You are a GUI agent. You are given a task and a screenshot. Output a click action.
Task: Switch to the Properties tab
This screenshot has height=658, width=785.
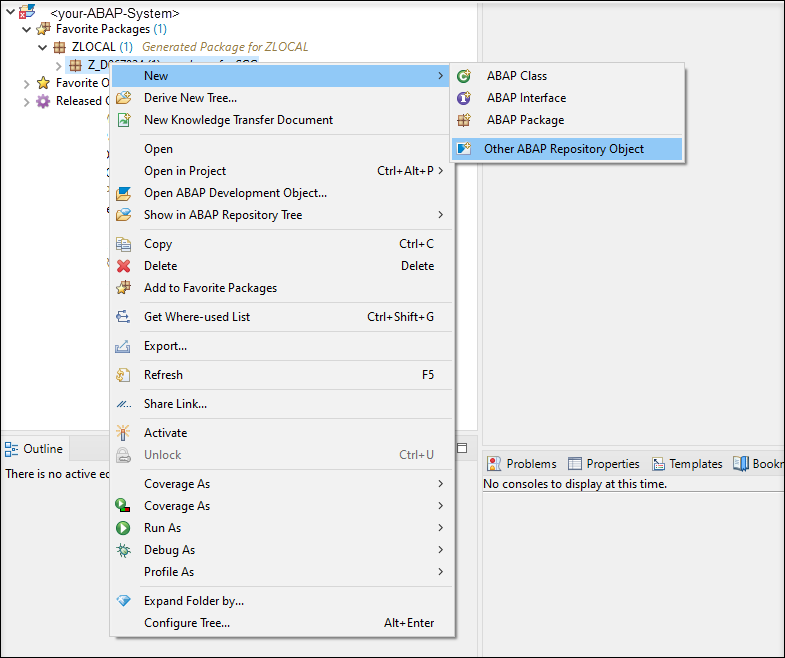[604, 464]
